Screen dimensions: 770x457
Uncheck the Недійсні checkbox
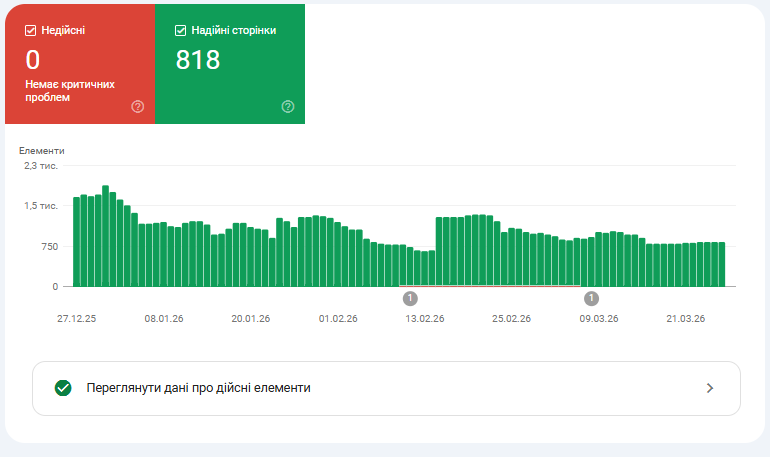[30, 30]
